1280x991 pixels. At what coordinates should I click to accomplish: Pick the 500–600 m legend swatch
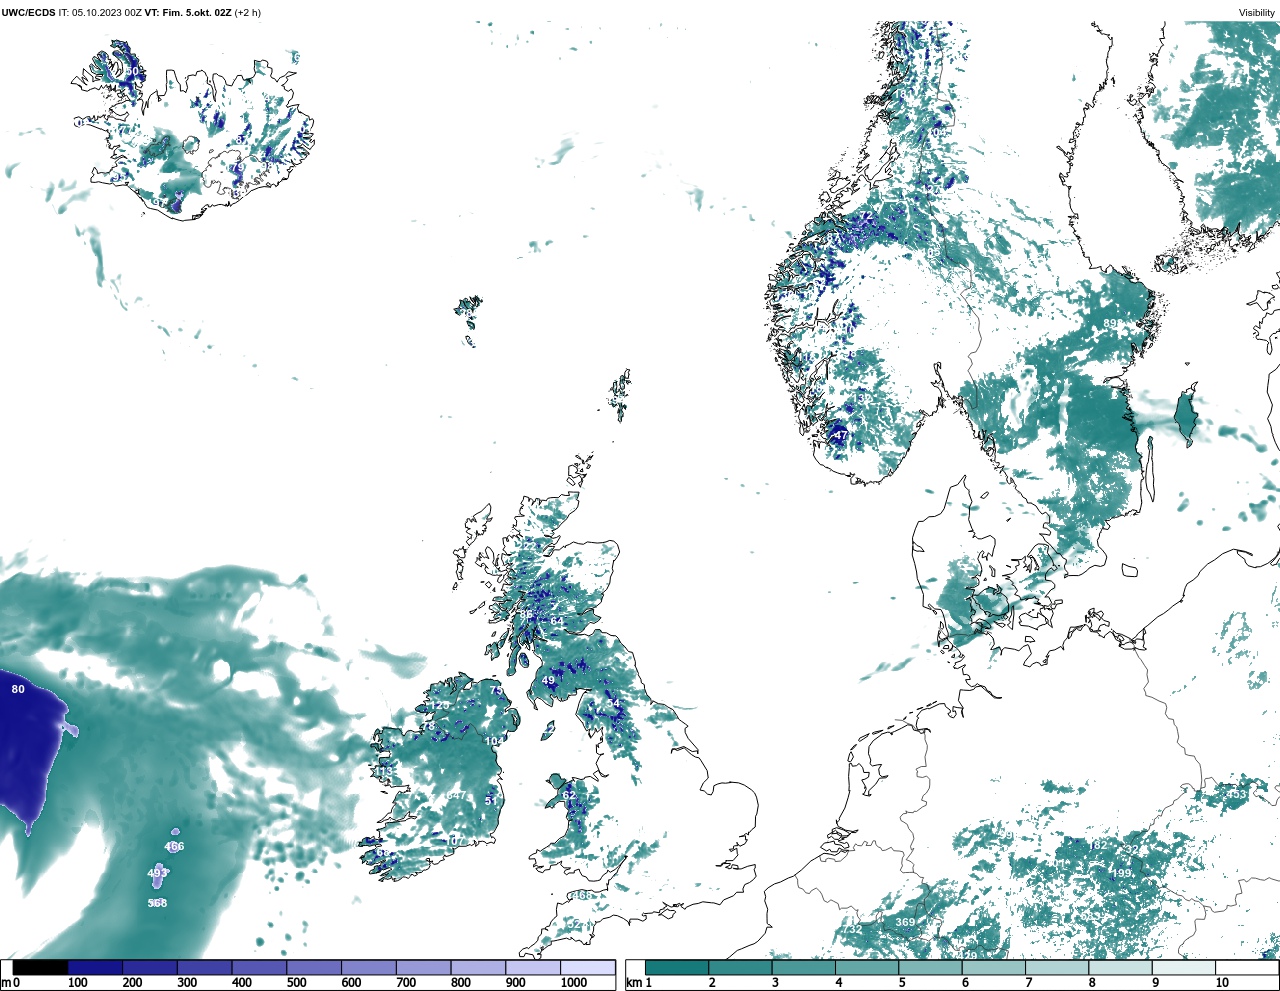314,967
